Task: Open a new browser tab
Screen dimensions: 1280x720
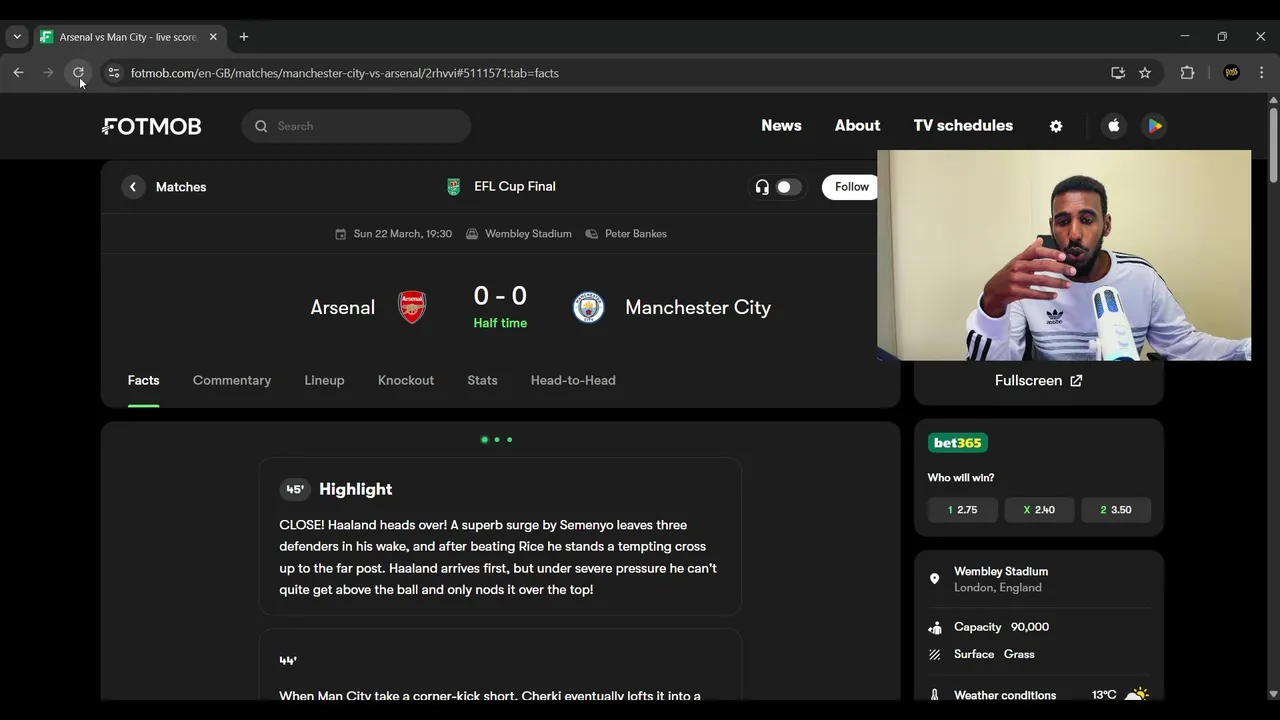Action: [244, 37]
